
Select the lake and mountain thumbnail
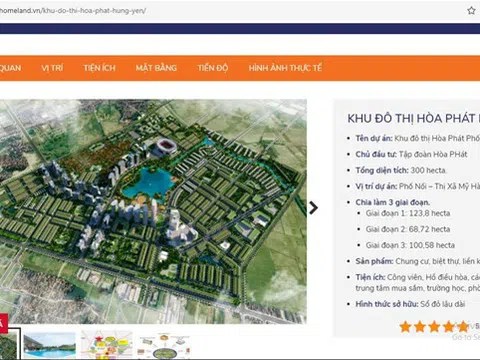[50, 345]
